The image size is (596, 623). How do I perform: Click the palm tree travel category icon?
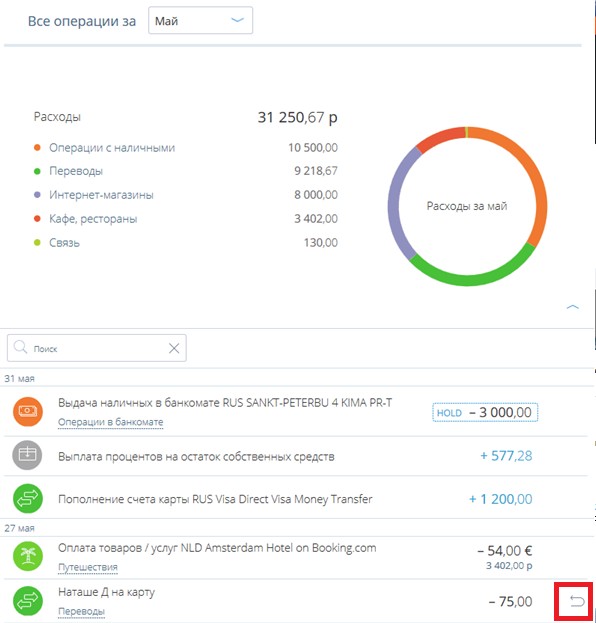coord(28,556)
